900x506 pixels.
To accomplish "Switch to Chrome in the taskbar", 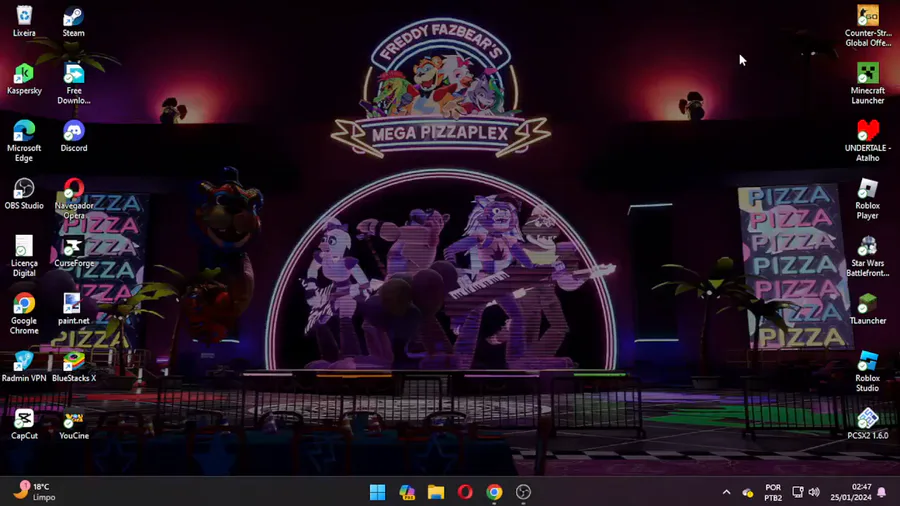I will [x=494, y=492].
